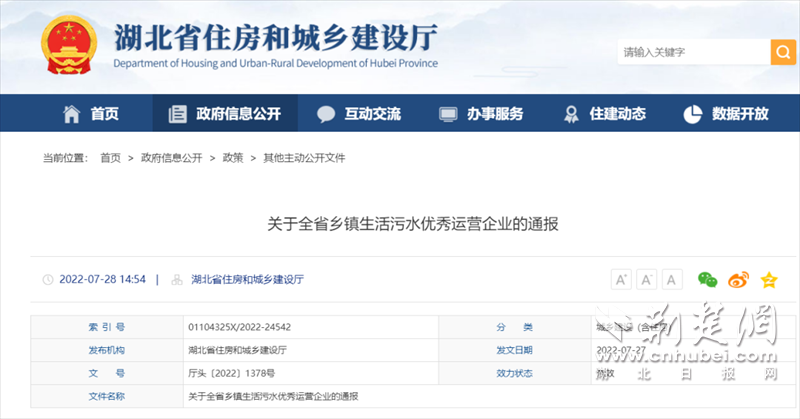Click the document number 厅头〔2022〕1378号

click(232, 374)
